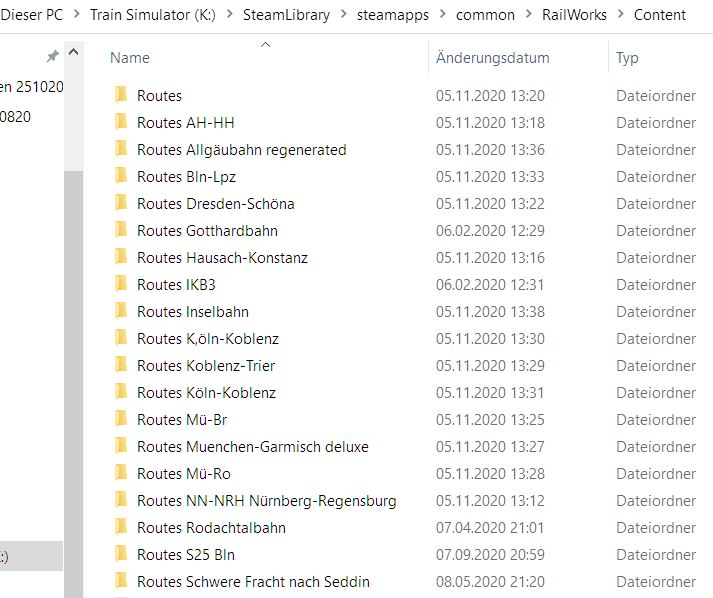Open the chevron after Train Simulator (K:)
This screenshot has width=713, height=598.
click(x=230, y=14)
